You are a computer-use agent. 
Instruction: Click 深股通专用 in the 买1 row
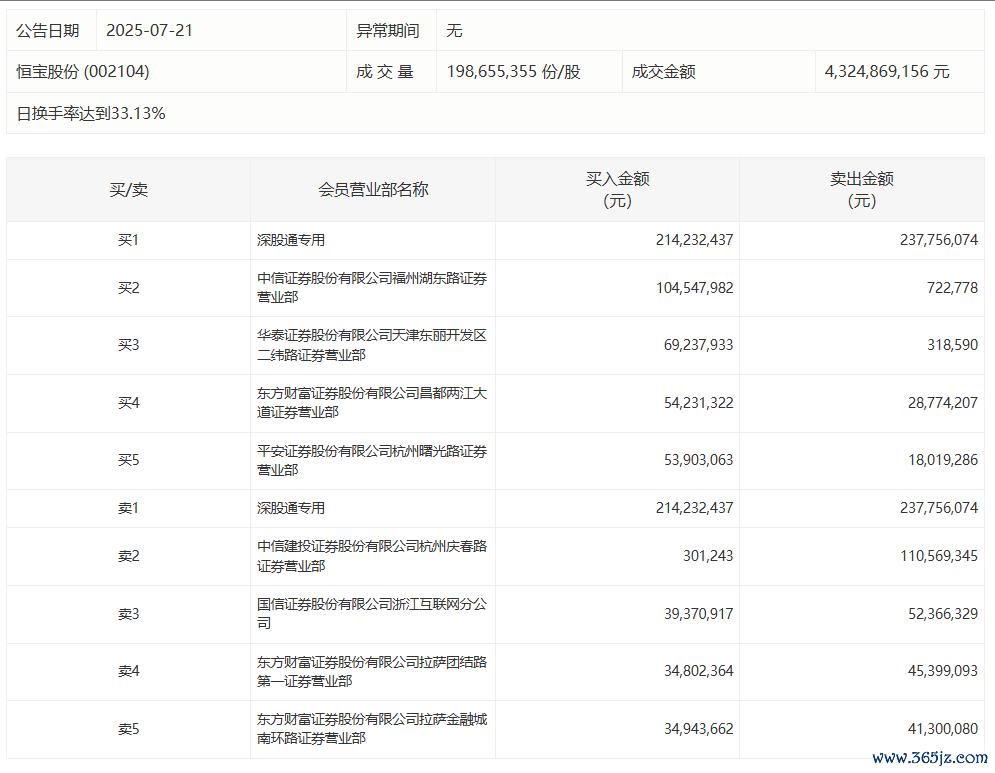[291, 240]
